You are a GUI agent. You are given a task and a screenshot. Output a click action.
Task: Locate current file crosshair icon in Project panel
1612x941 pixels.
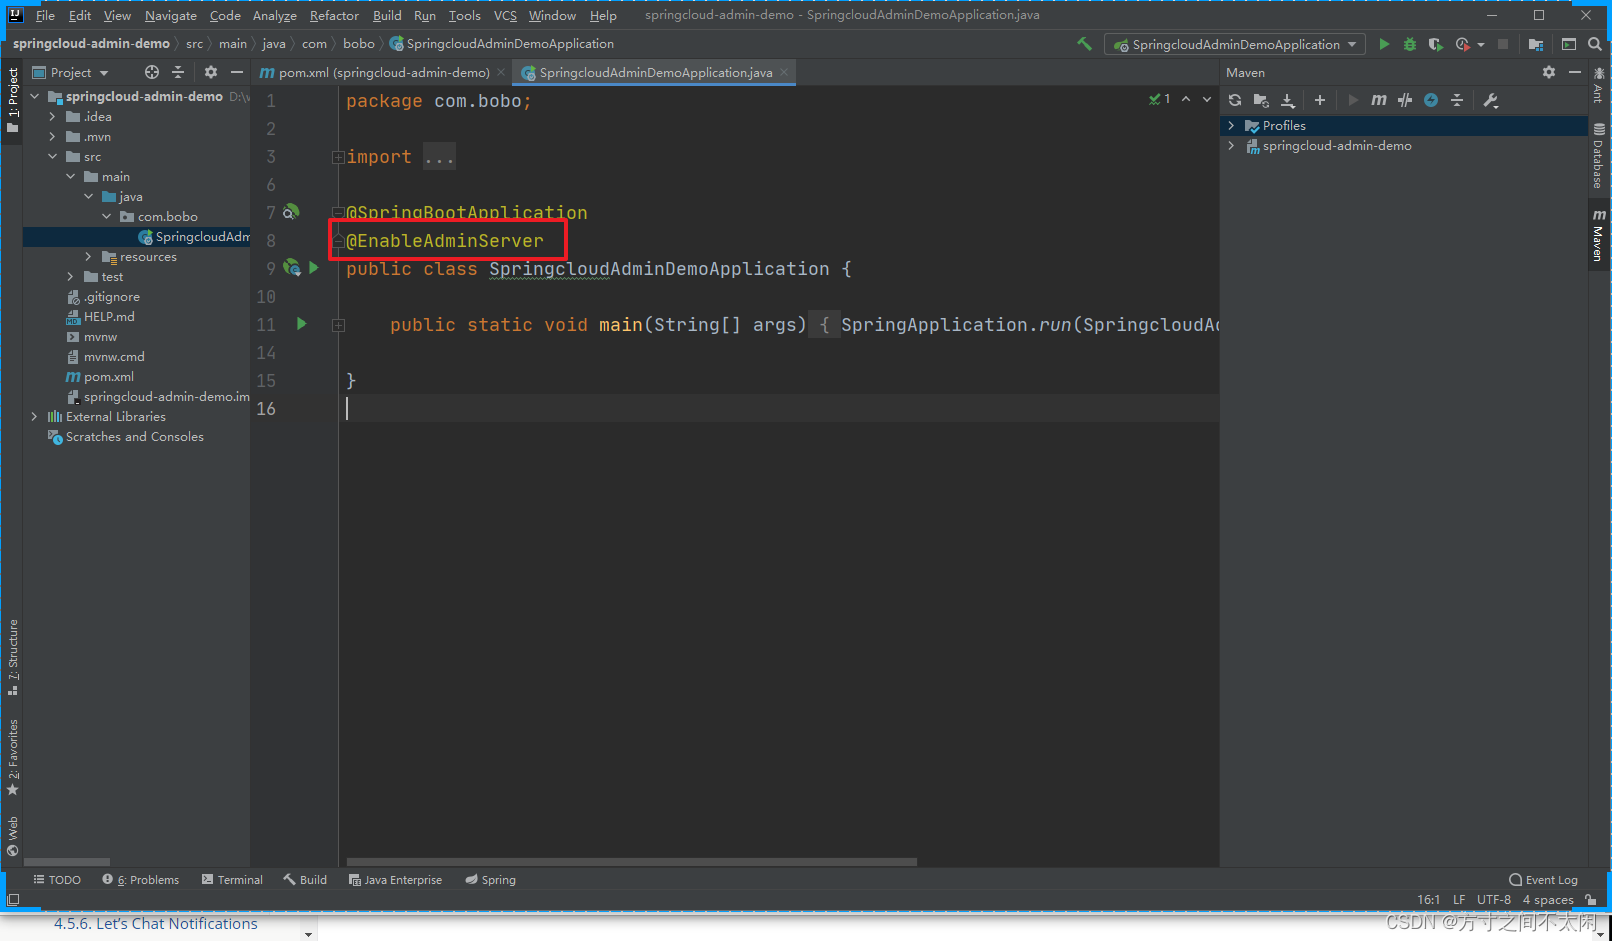pos(152,72)
